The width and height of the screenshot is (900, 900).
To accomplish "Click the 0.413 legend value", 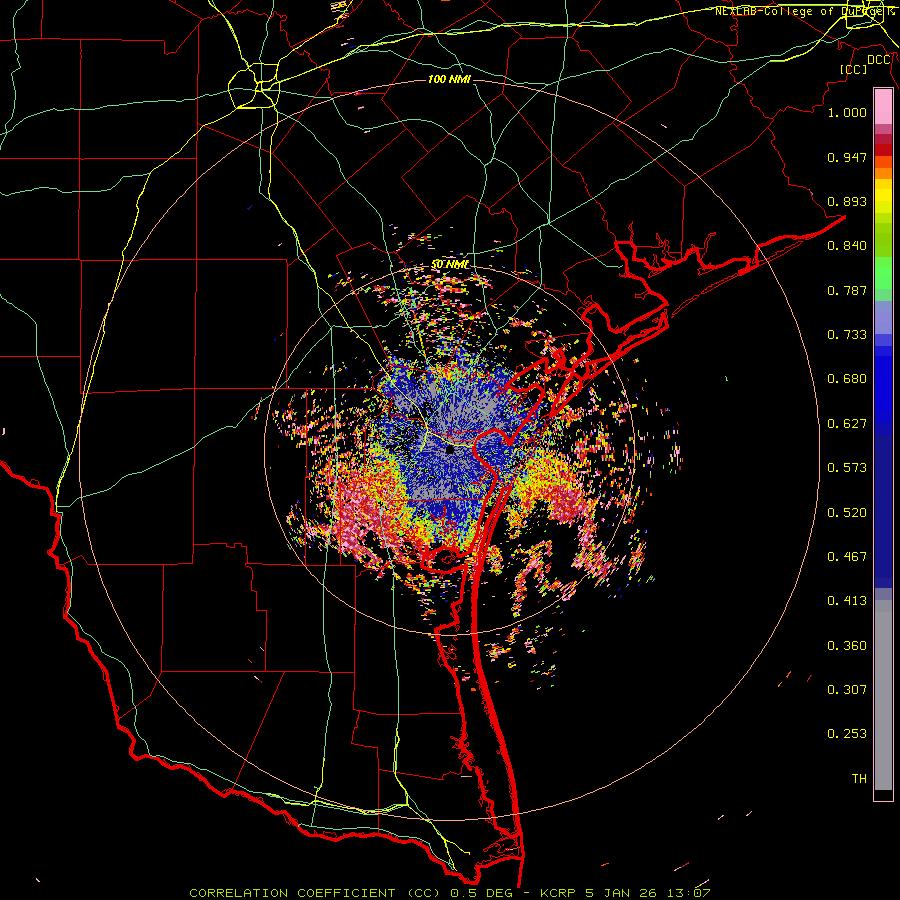I will tap(847, 601).
